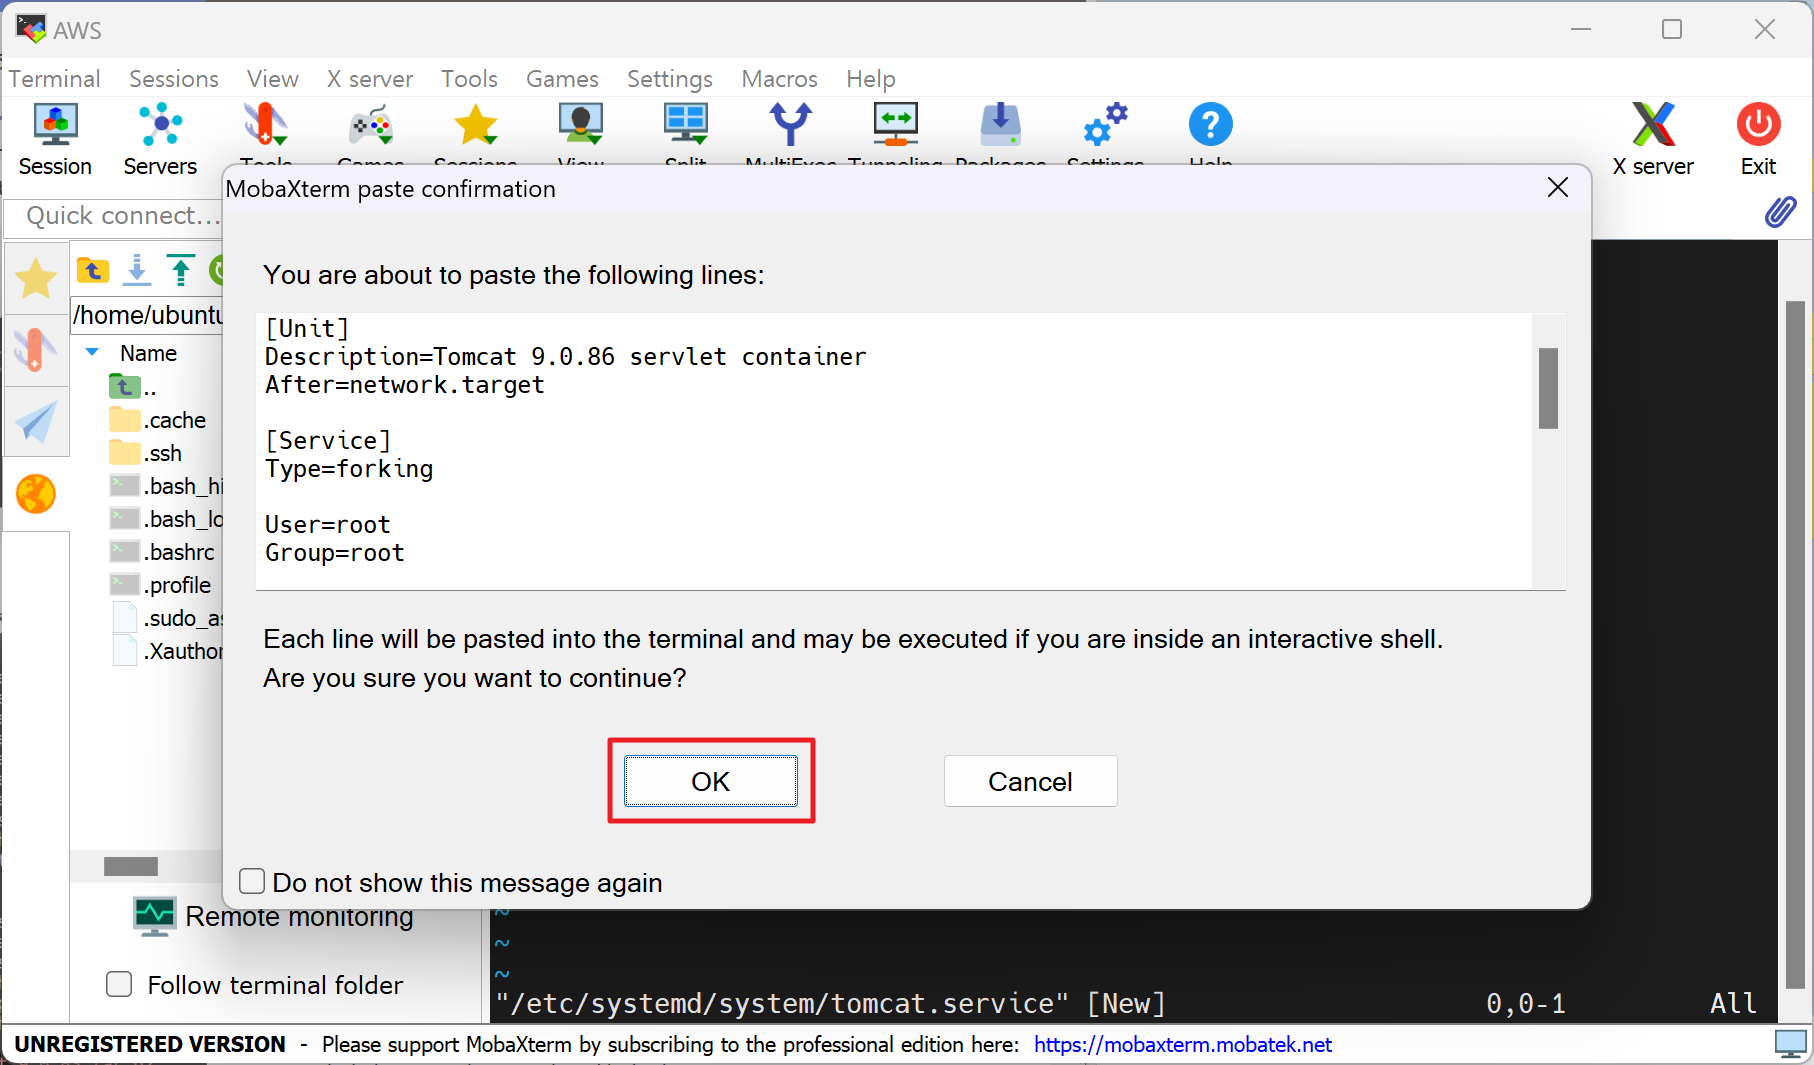Select the .bash_logout file row
The width and height of the screenshot is (1814, 1065).
(x=164, y=519)
